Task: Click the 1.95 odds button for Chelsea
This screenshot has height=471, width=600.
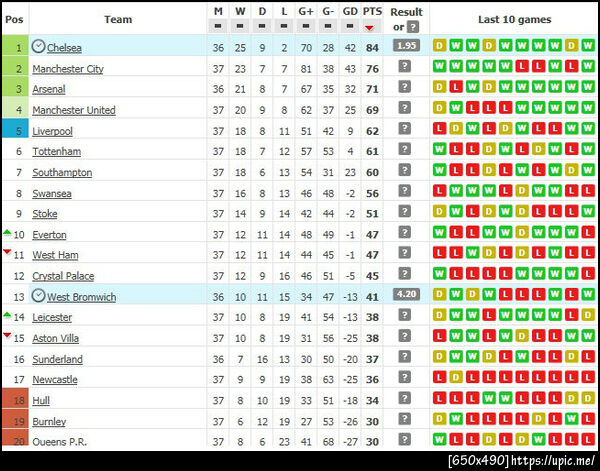Action: pos(405,46)
